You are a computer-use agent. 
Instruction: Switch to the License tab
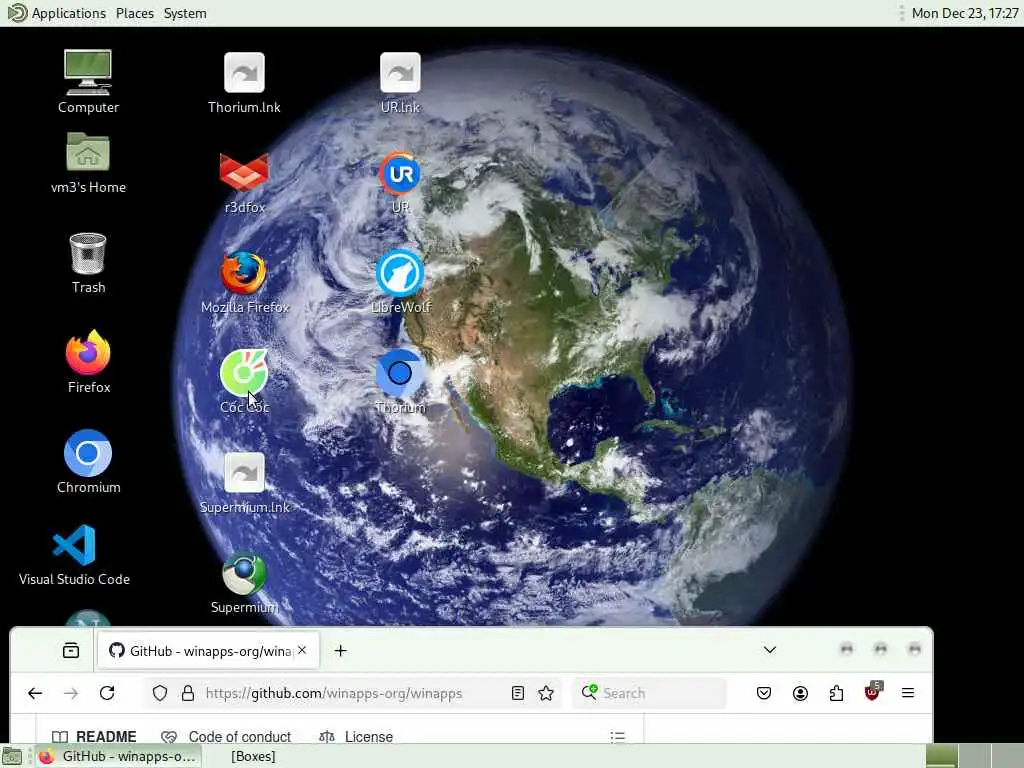(357, 737)
